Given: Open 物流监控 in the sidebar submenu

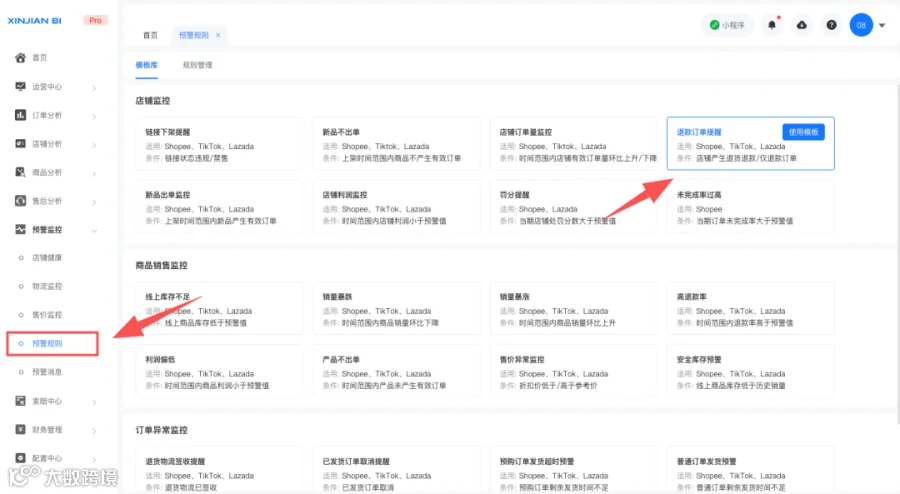Looking at the screenshot, I should pyautogui.click(x=47, y=286).
